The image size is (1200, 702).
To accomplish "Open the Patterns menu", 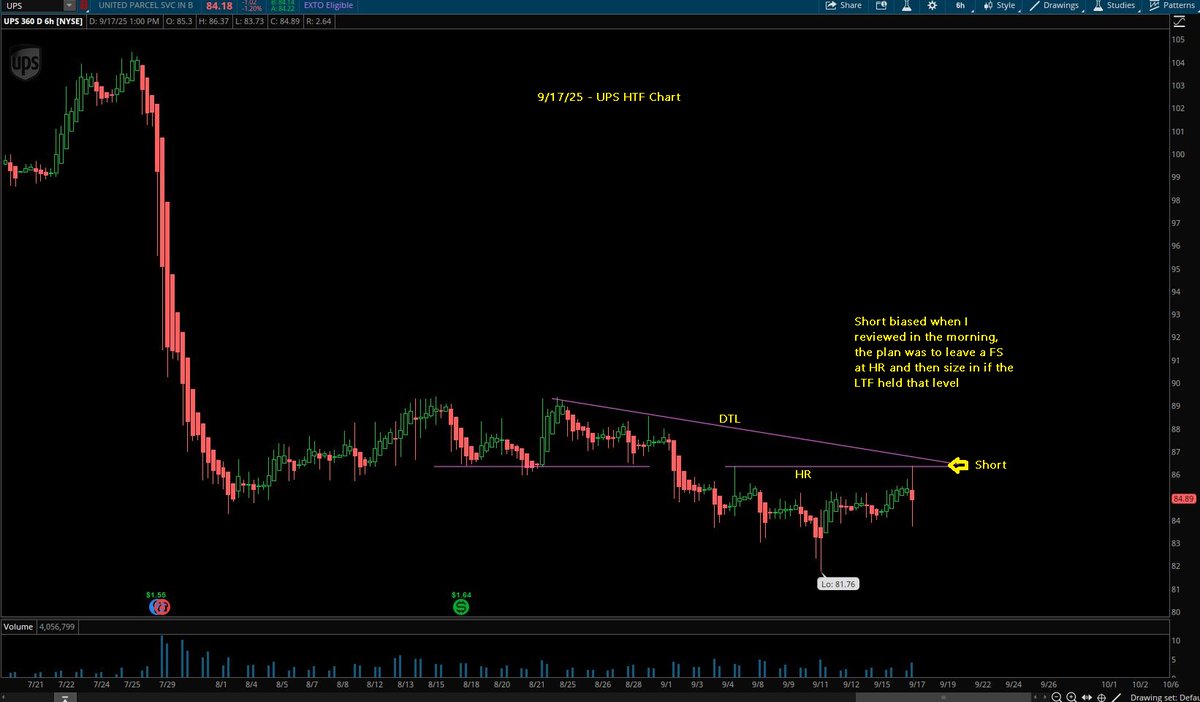I will tap(1174, 5).
